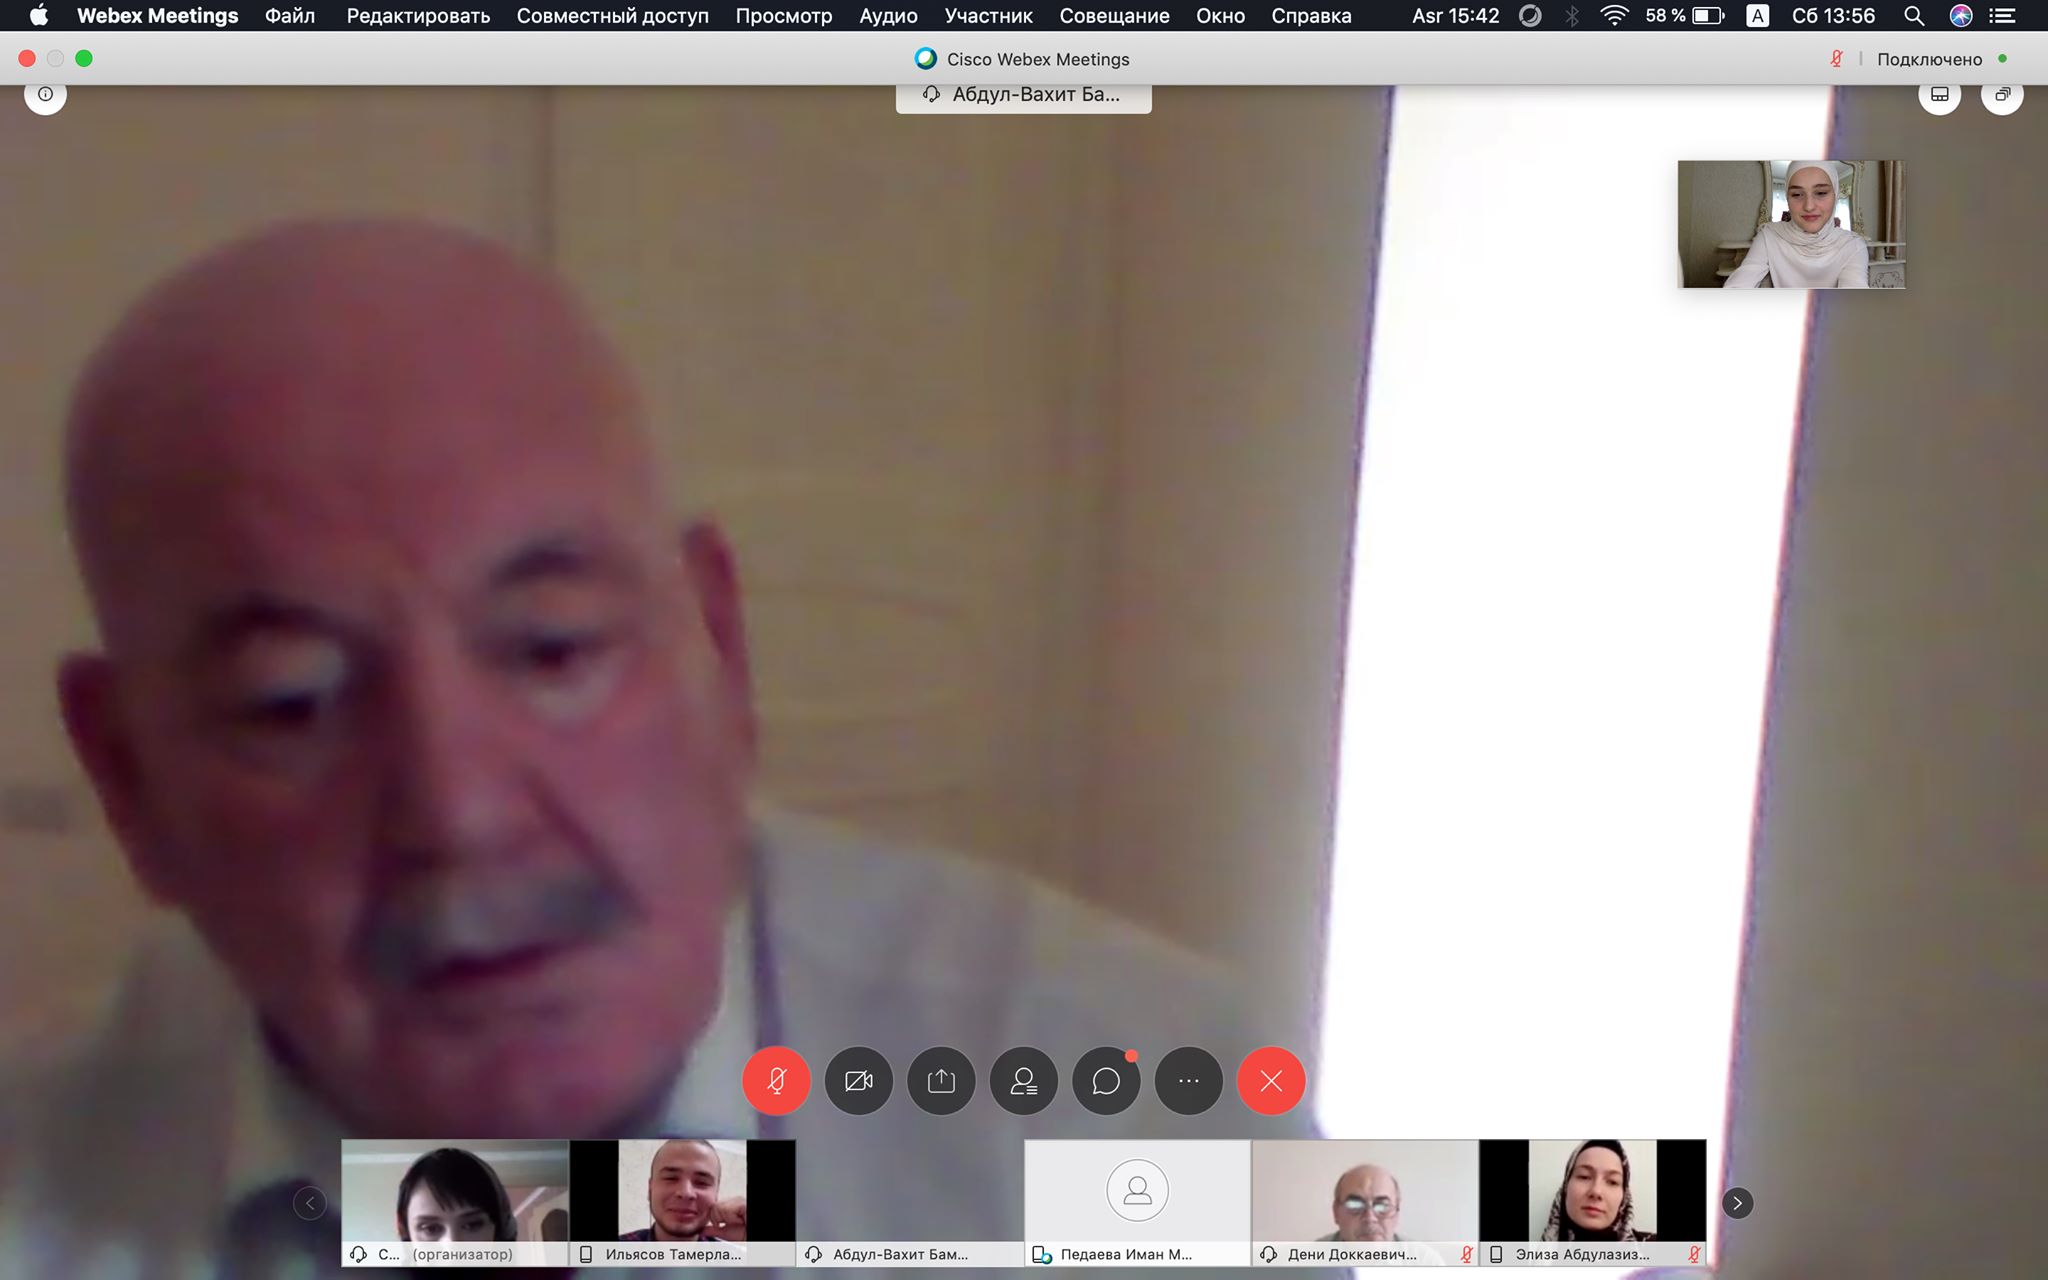Open the share content button
Screen dimensions: 2048x1280
(941, 1081)
